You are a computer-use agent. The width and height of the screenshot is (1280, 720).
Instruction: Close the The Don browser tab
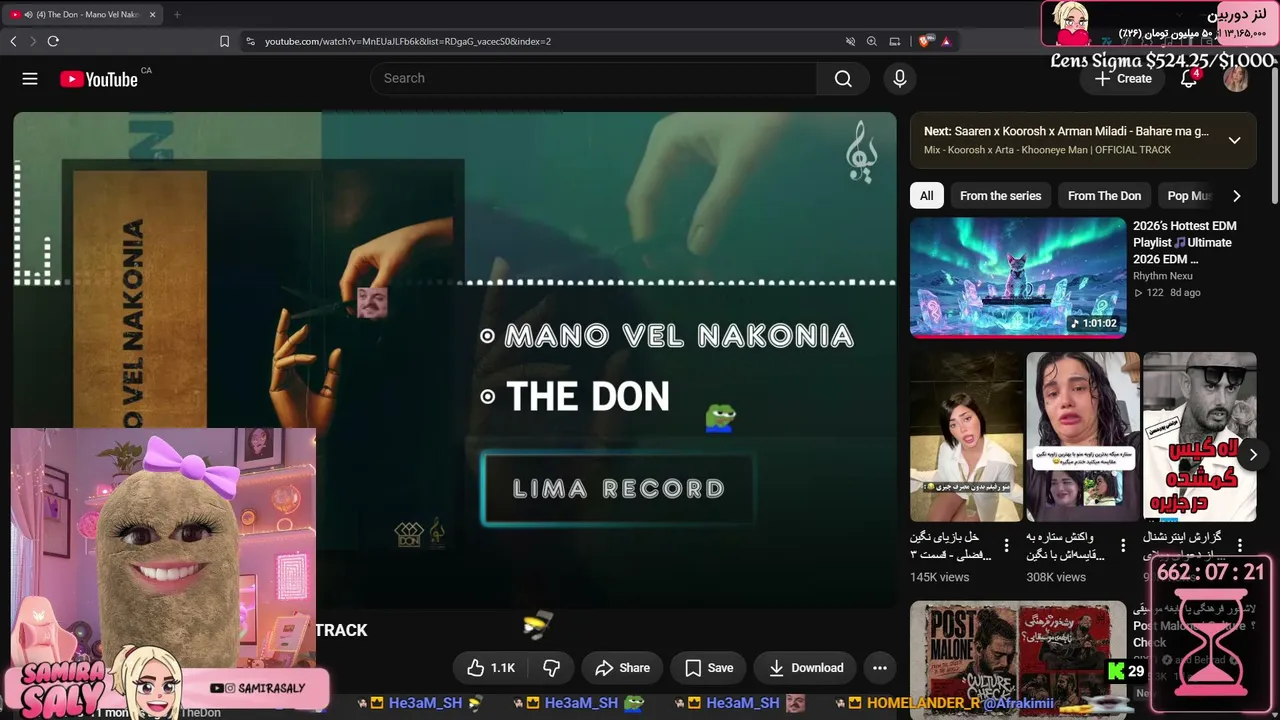[x=152, y=14]
